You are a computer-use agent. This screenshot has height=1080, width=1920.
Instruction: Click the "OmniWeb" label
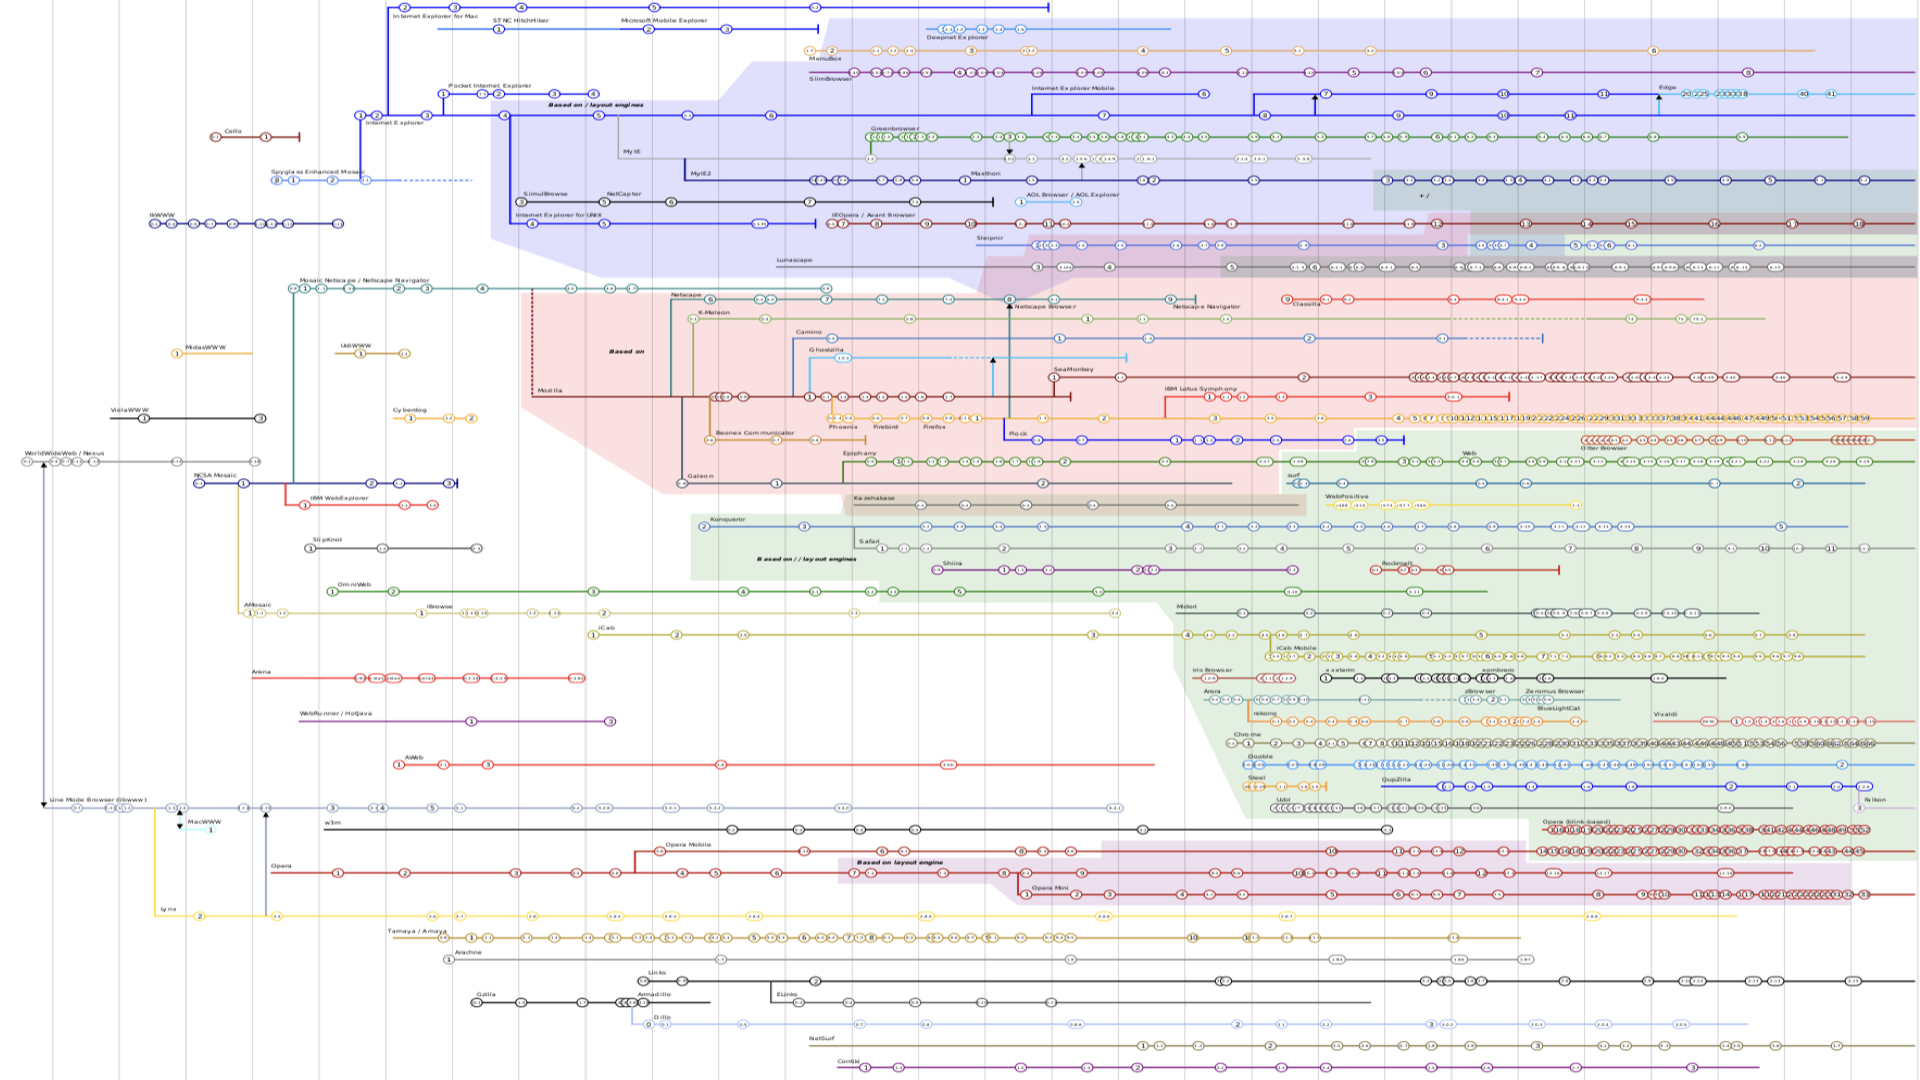pyautogui.click(x=354, y=585)
